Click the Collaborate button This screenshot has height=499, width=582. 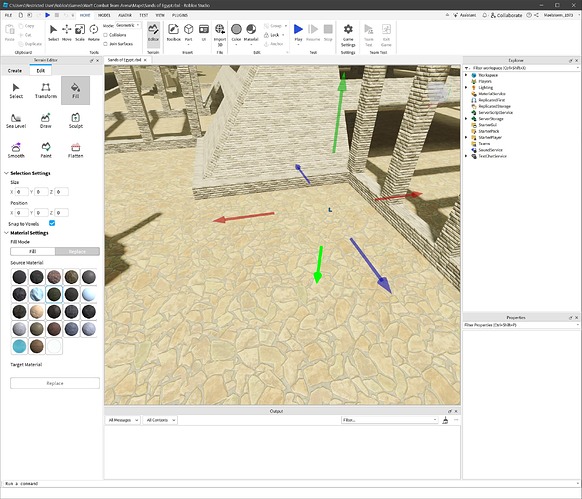(x=506, y=15)
